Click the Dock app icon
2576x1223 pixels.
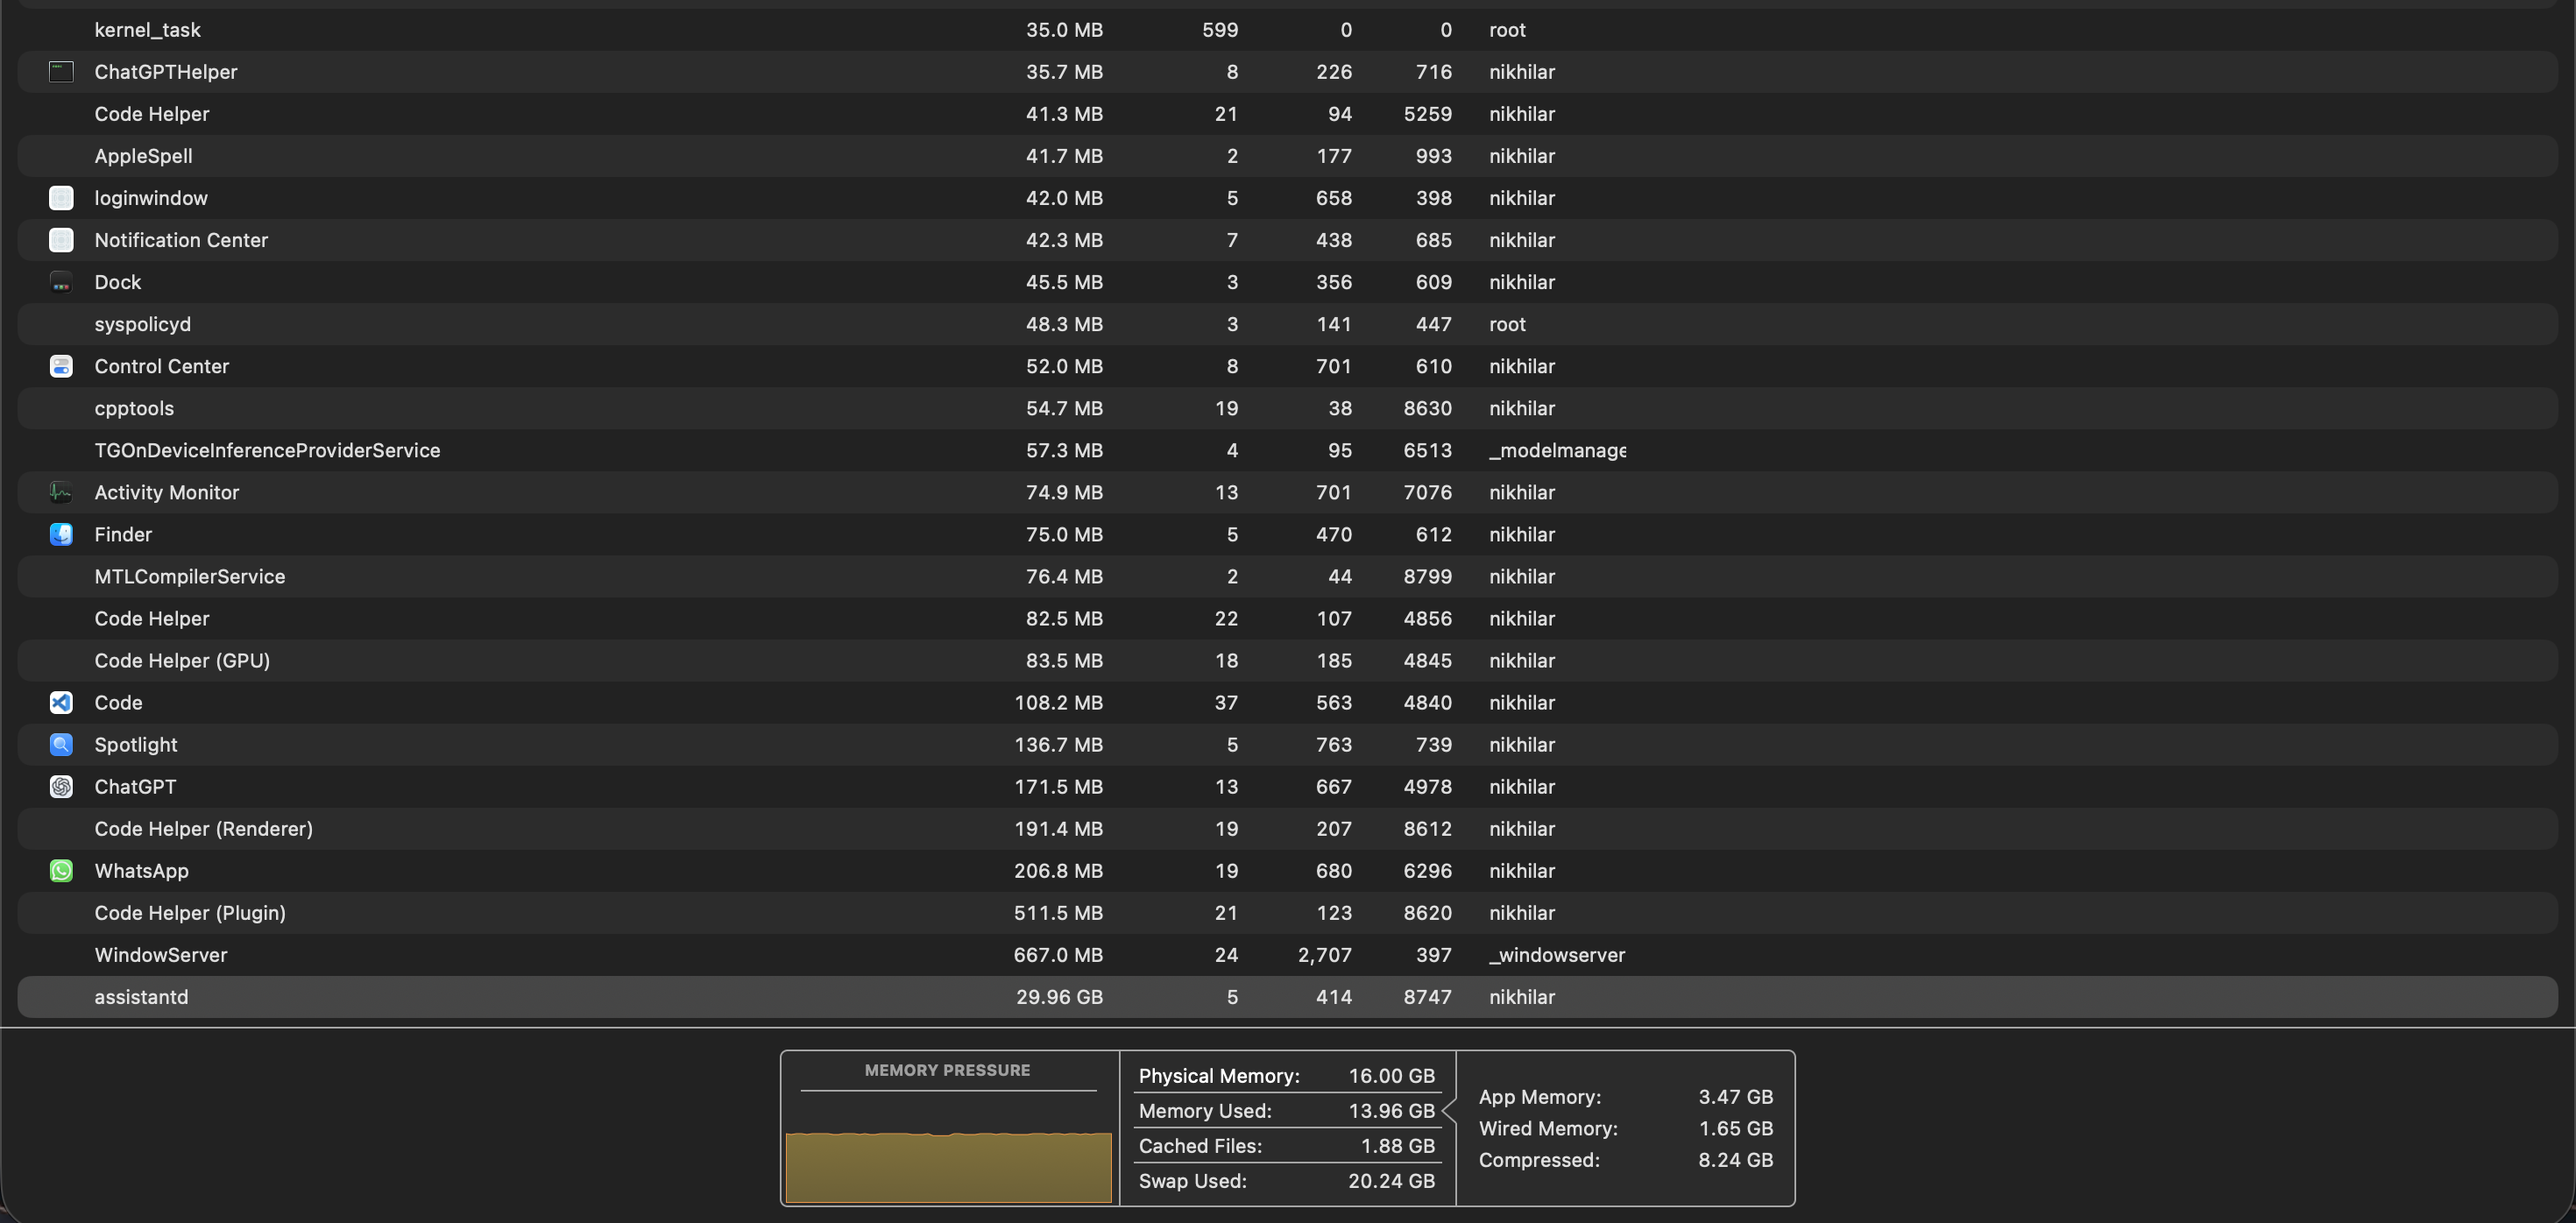click(61, 282)
